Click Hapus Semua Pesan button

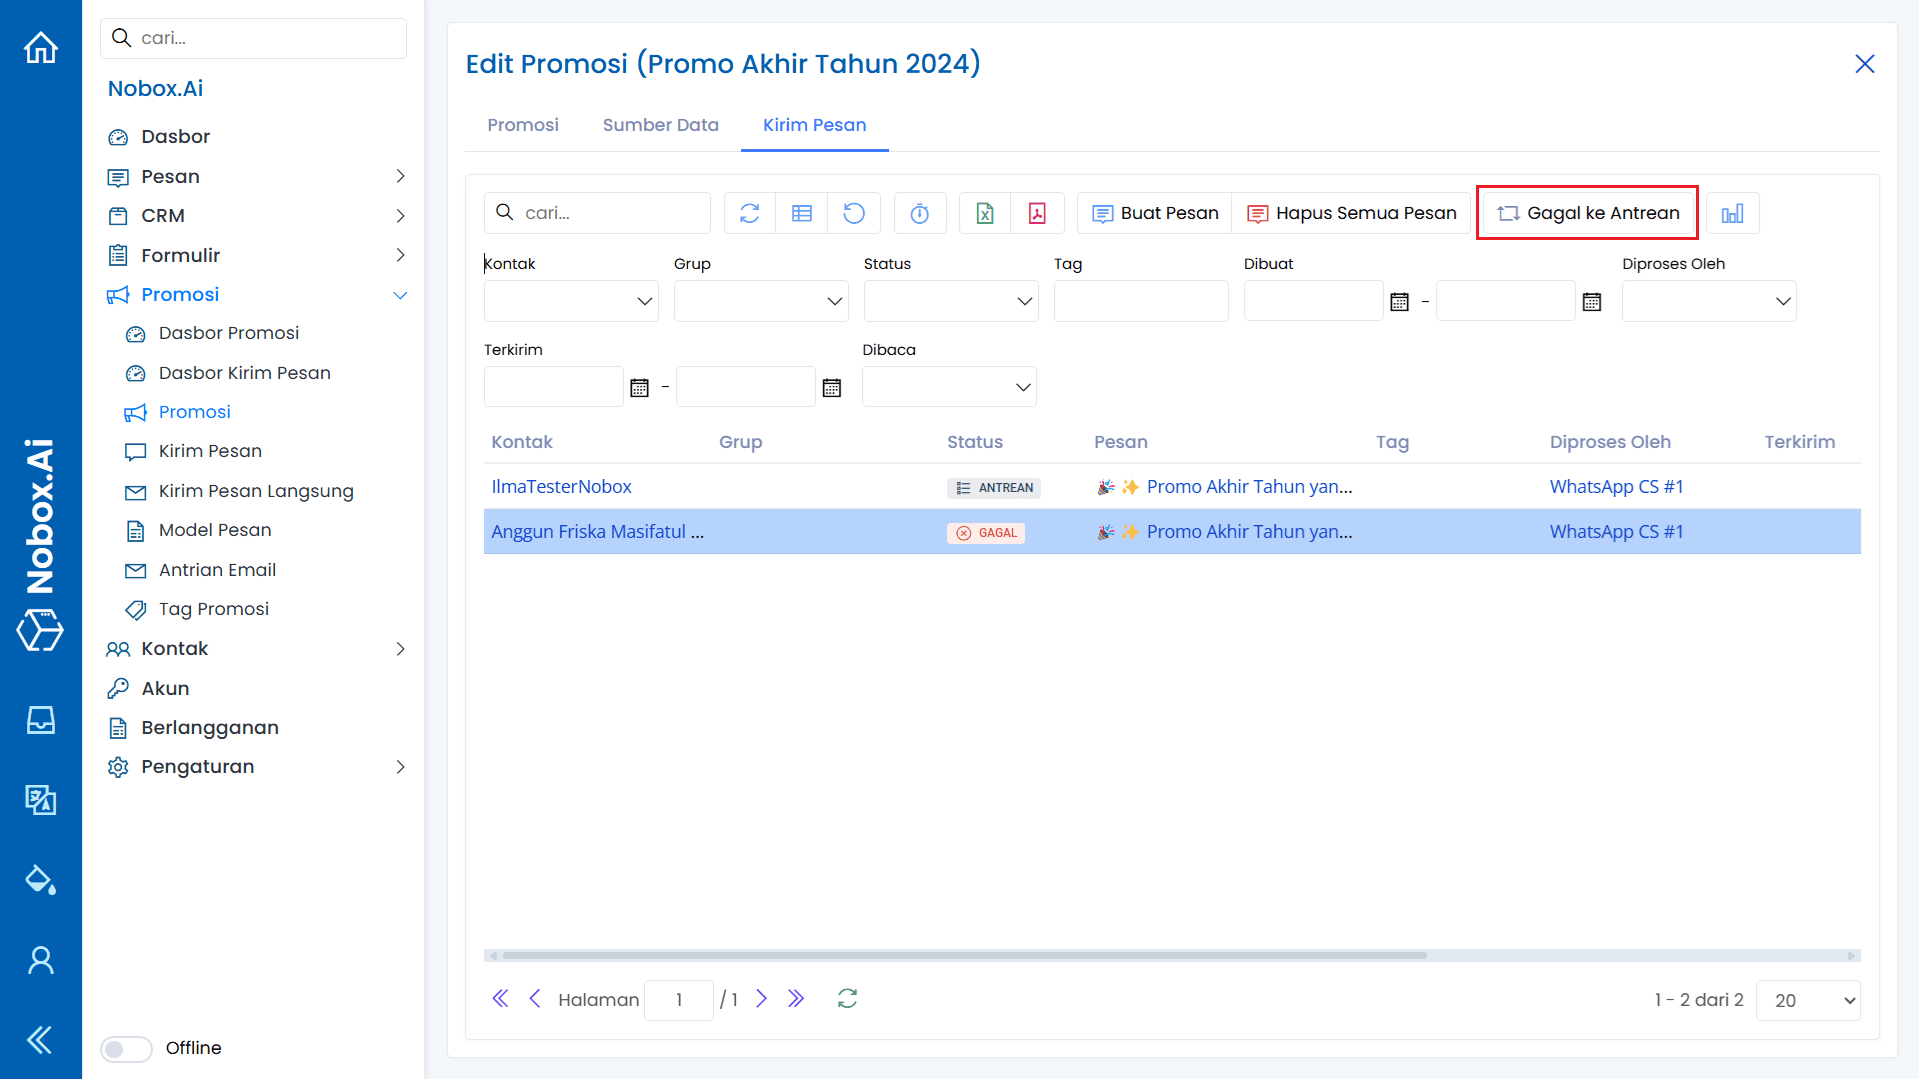tap(1352, 213)
